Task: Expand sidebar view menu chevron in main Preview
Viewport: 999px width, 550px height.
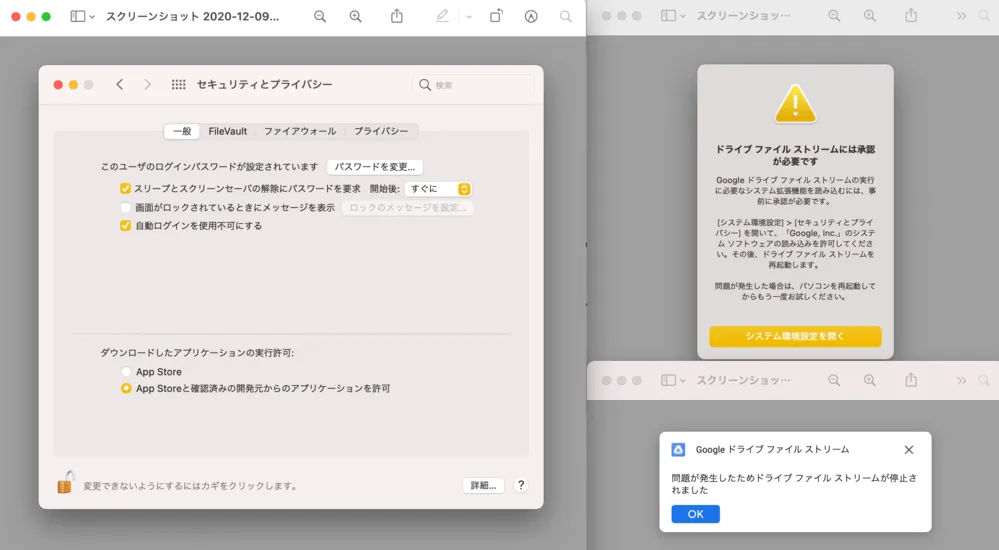Action: (x=92, y=17)
